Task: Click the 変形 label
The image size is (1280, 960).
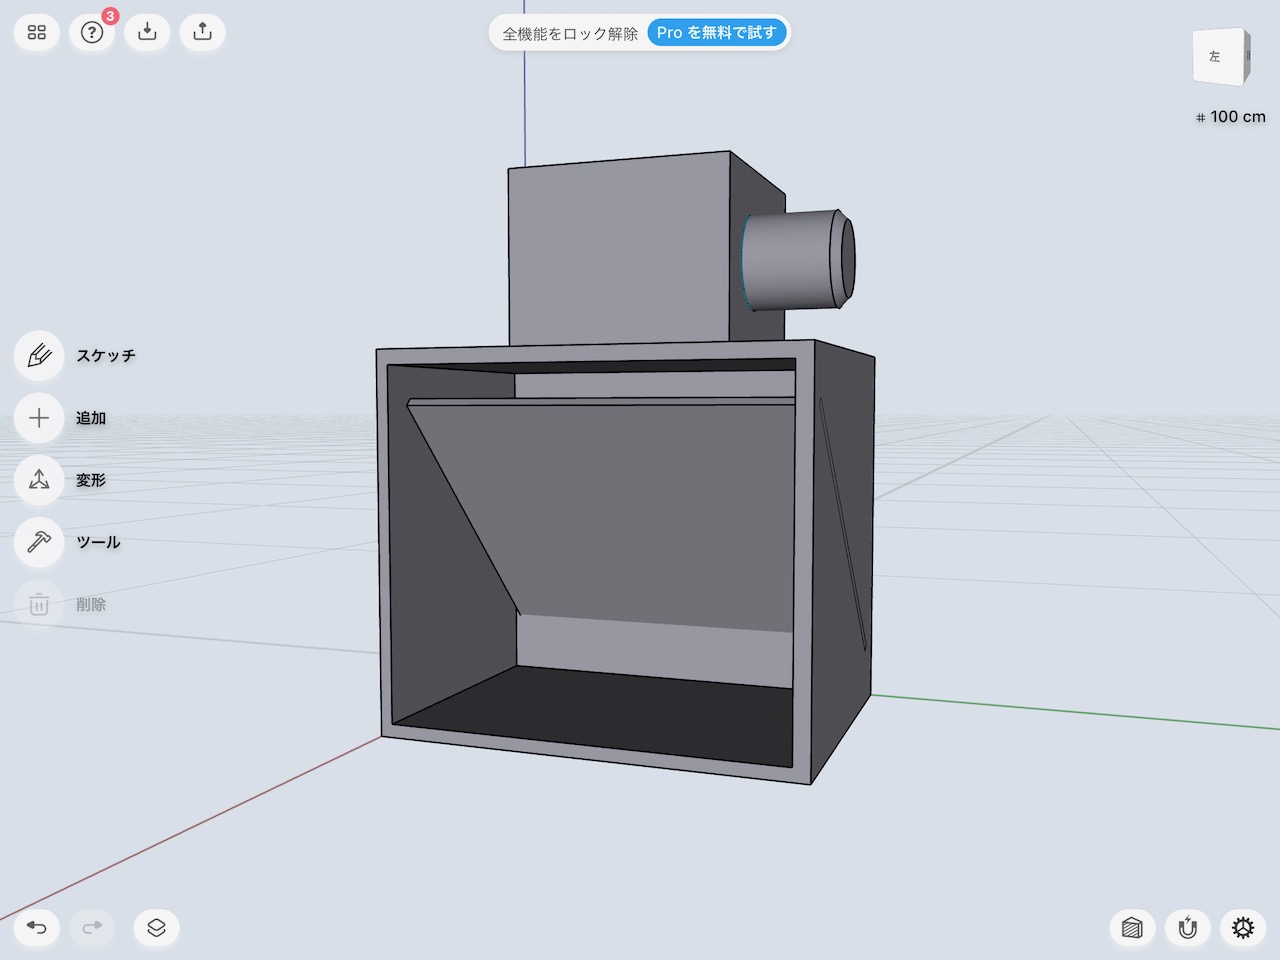Action: 91,480
